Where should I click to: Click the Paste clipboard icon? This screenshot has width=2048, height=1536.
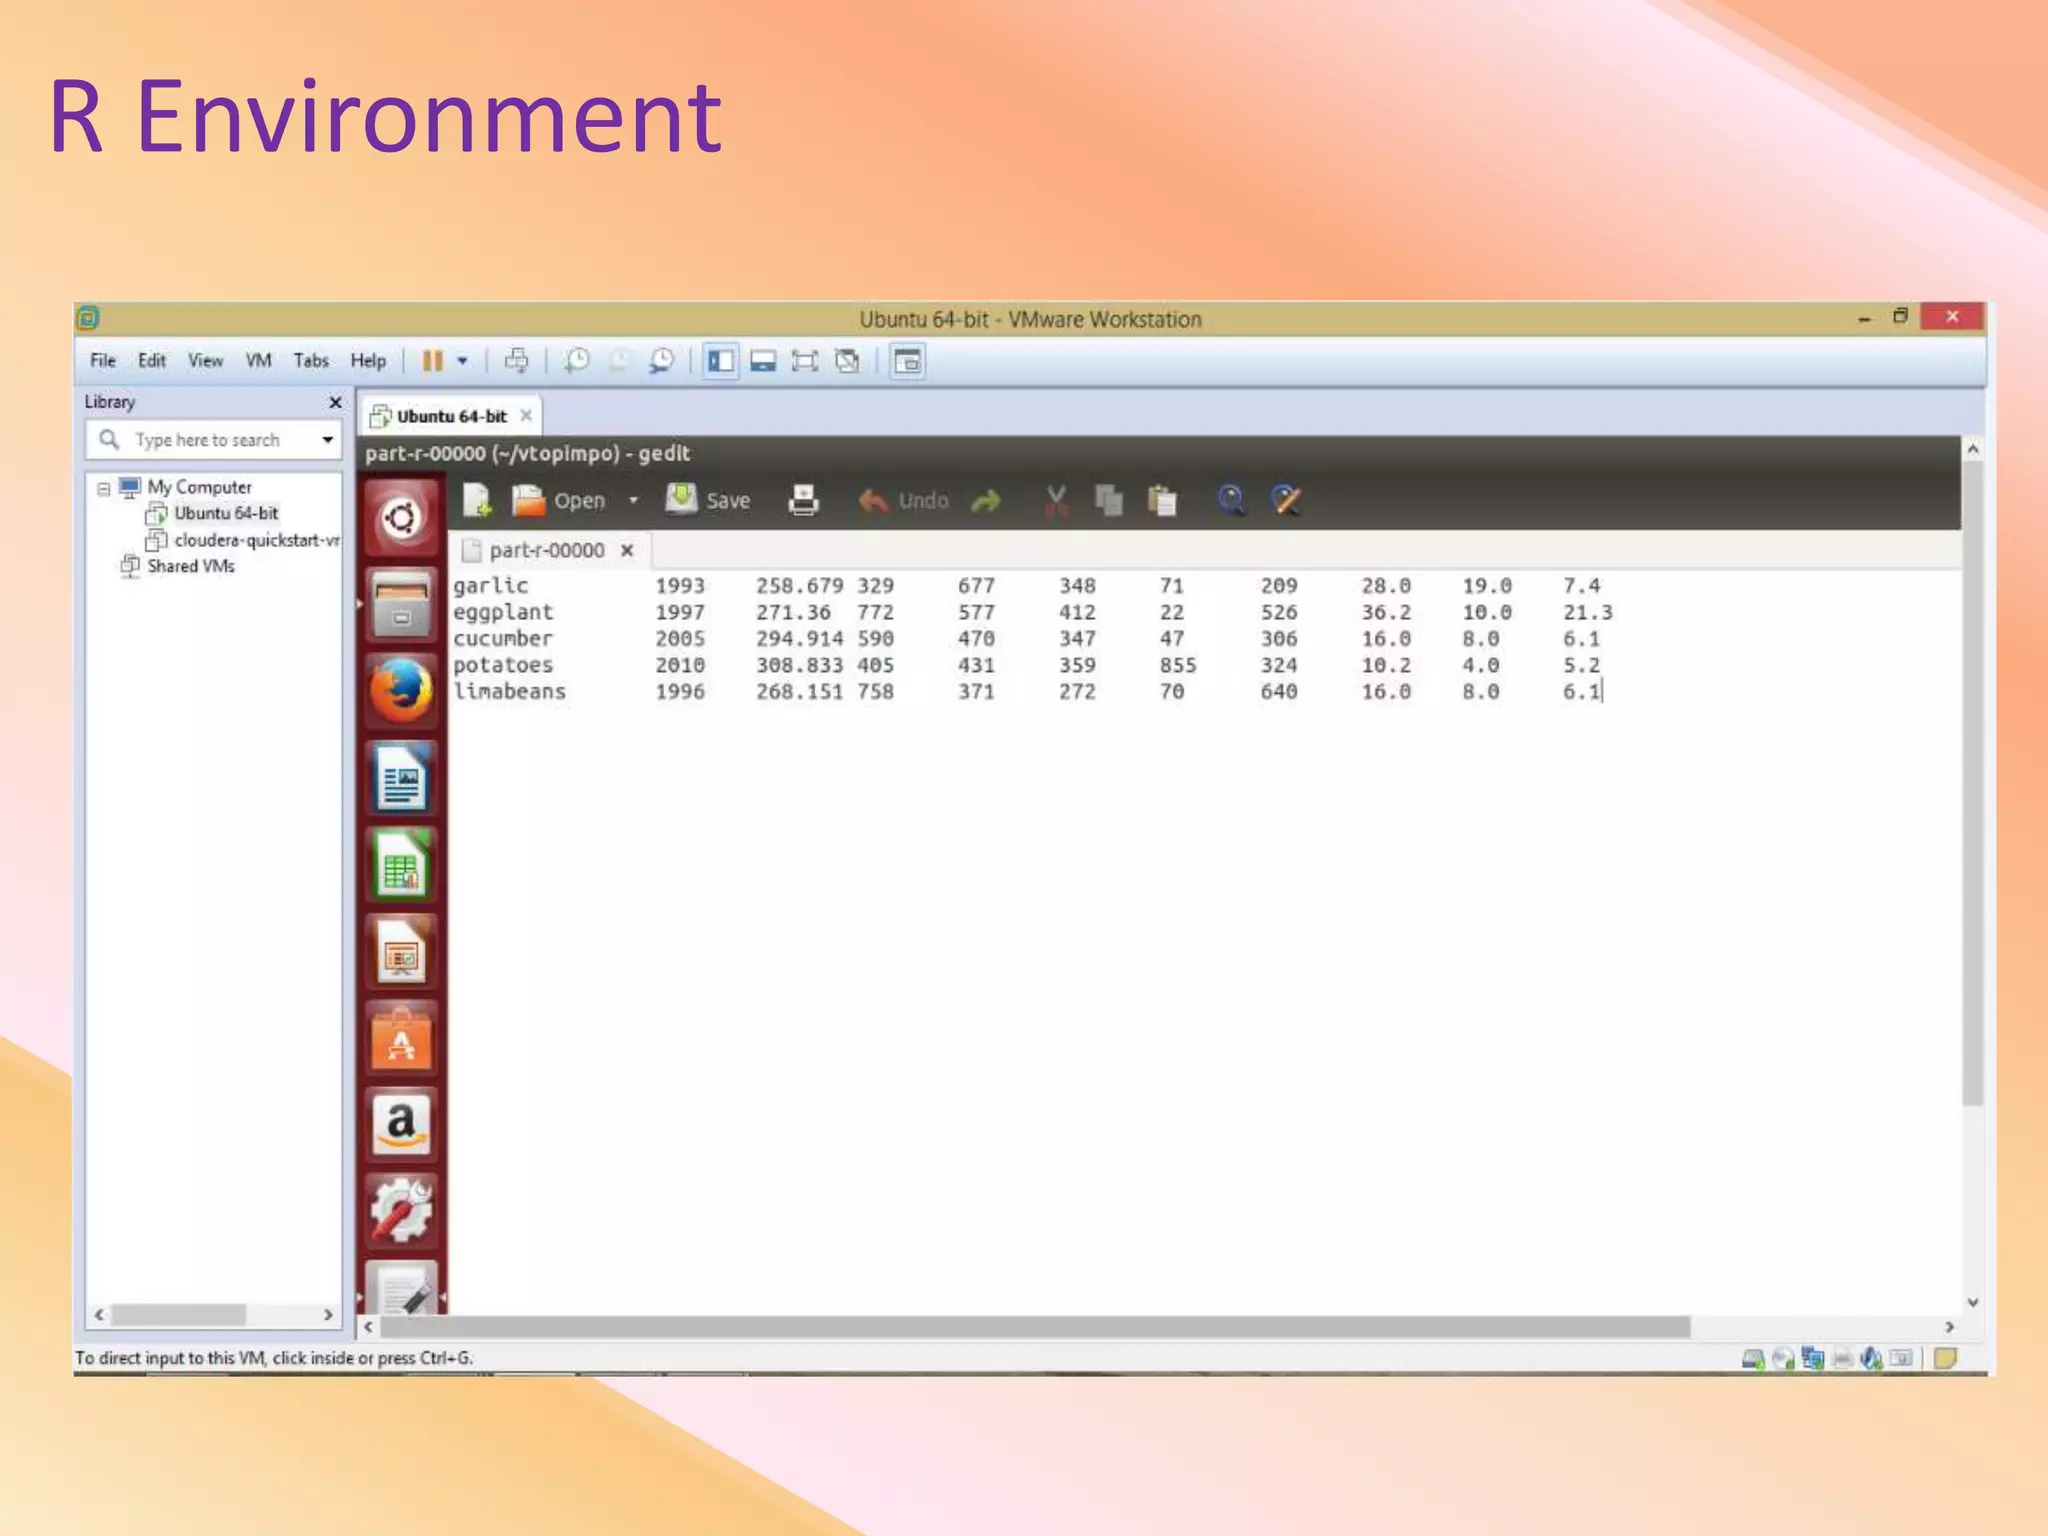pyautogui.click(x=1162, y=500)
